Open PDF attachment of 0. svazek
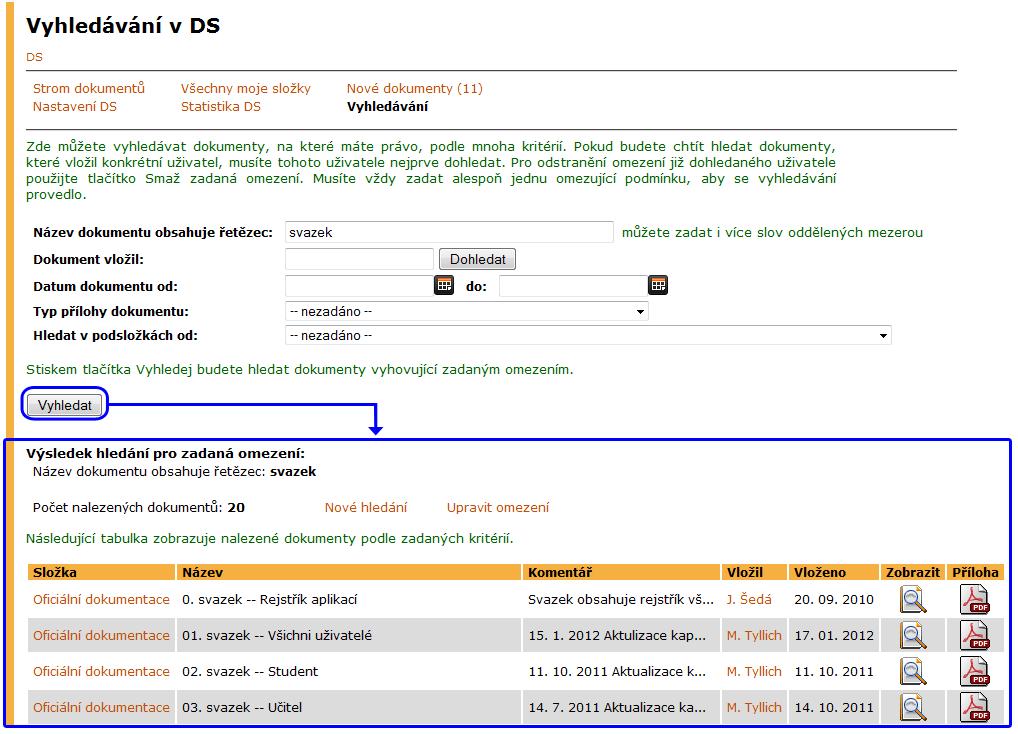Viewport: 1018px width, 734px height. 975,599
